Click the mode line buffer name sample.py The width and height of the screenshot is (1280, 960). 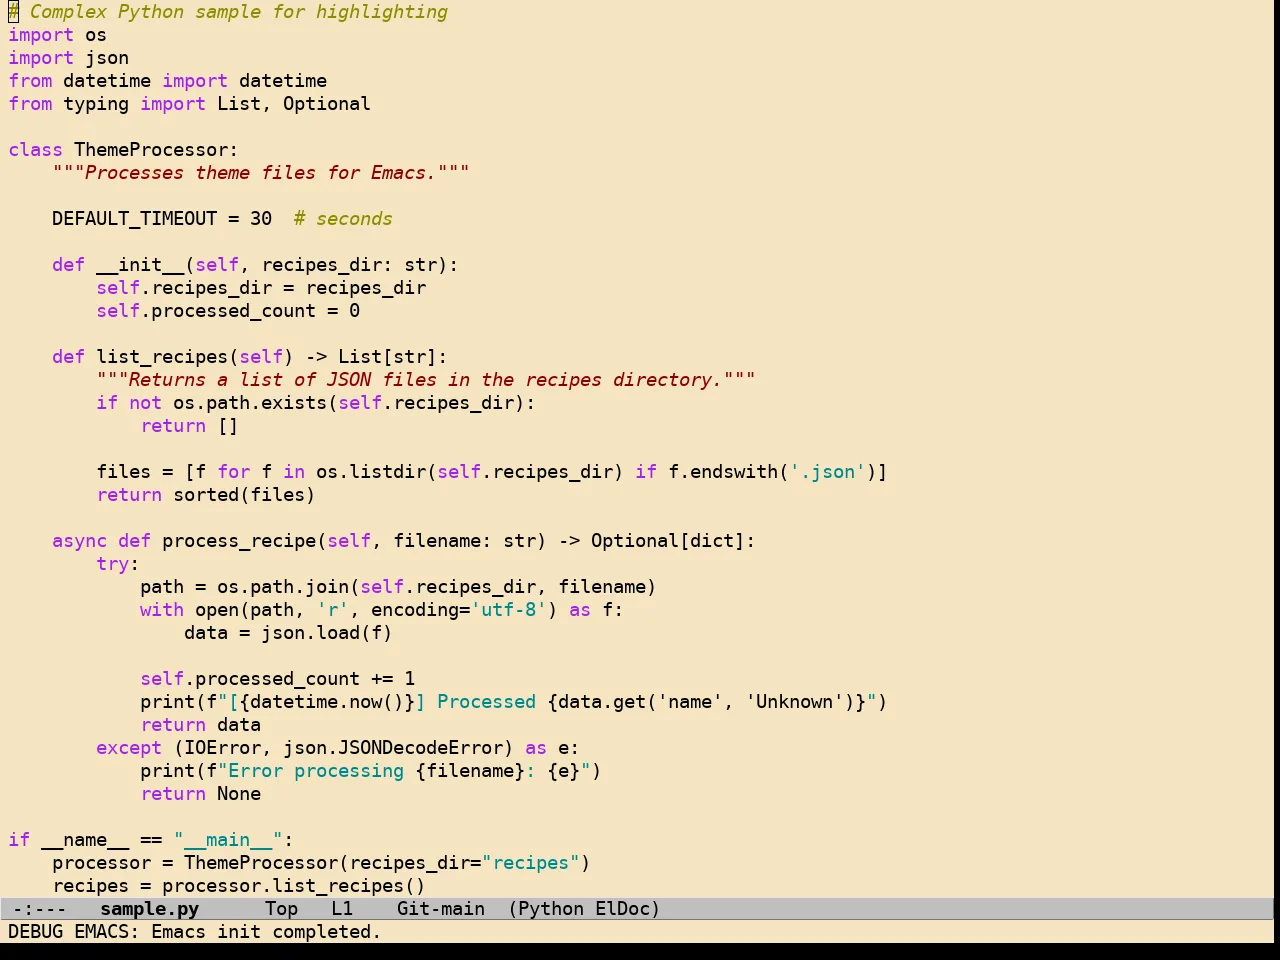pyautogui.click(x=149, y=909)
